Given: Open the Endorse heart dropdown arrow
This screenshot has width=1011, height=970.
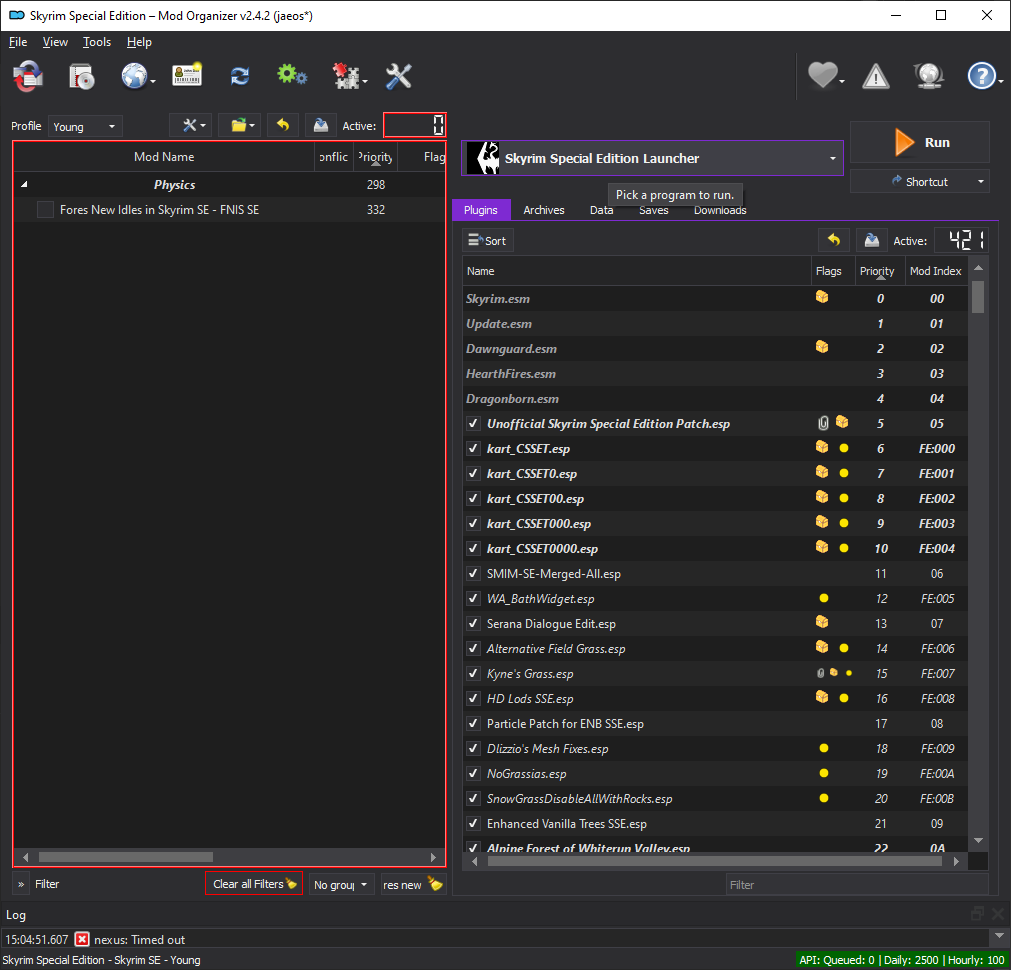Looking at the screenshot, I should pos(843,82).
